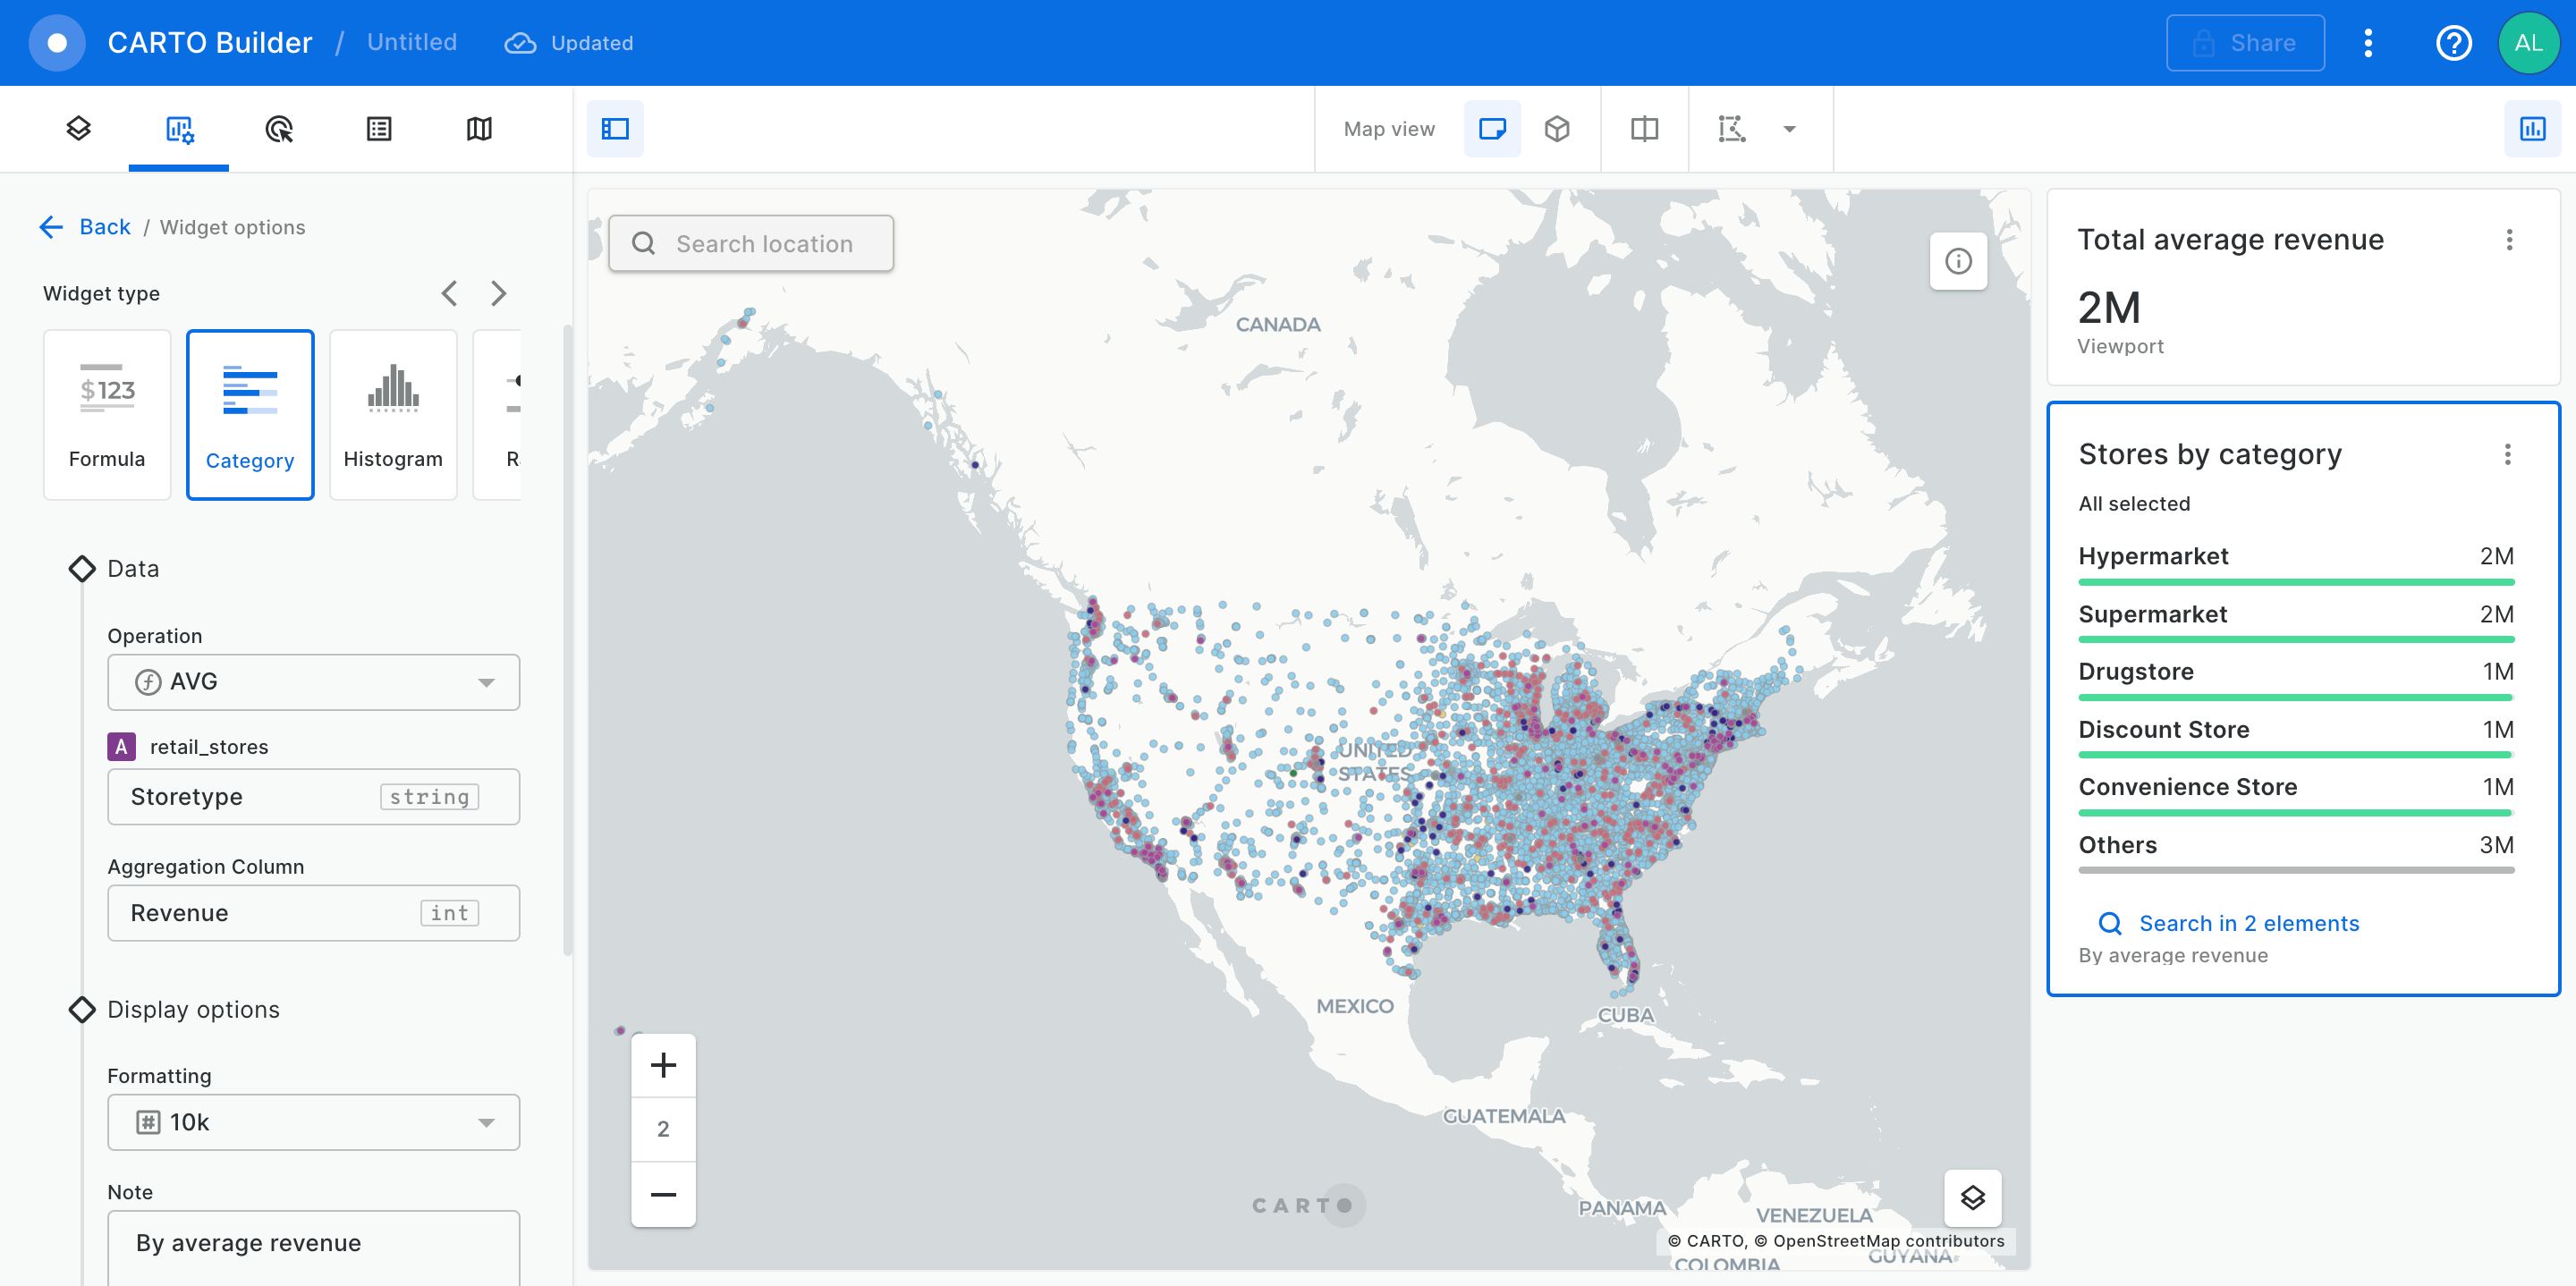The width and height of the screenshot is (2576, 1286).
Task: Click the Search location field
Action: click(x=751, y=243)
